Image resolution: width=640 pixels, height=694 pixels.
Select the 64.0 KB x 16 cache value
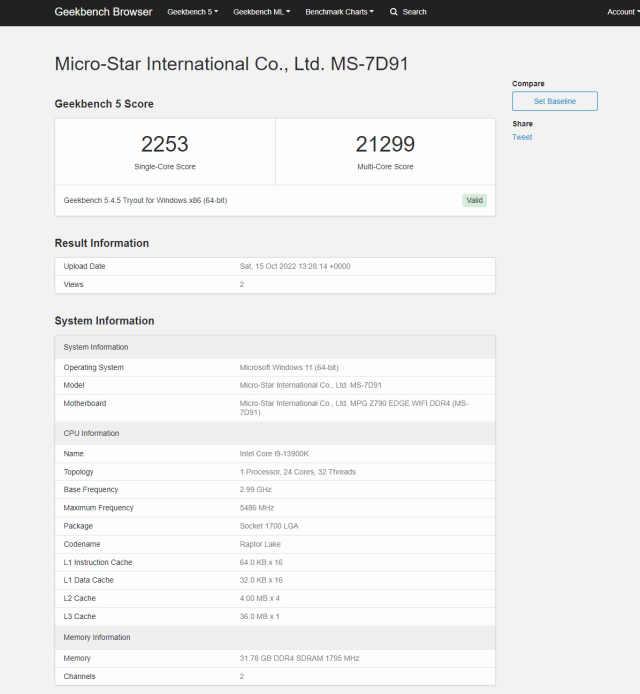[261, 563]
